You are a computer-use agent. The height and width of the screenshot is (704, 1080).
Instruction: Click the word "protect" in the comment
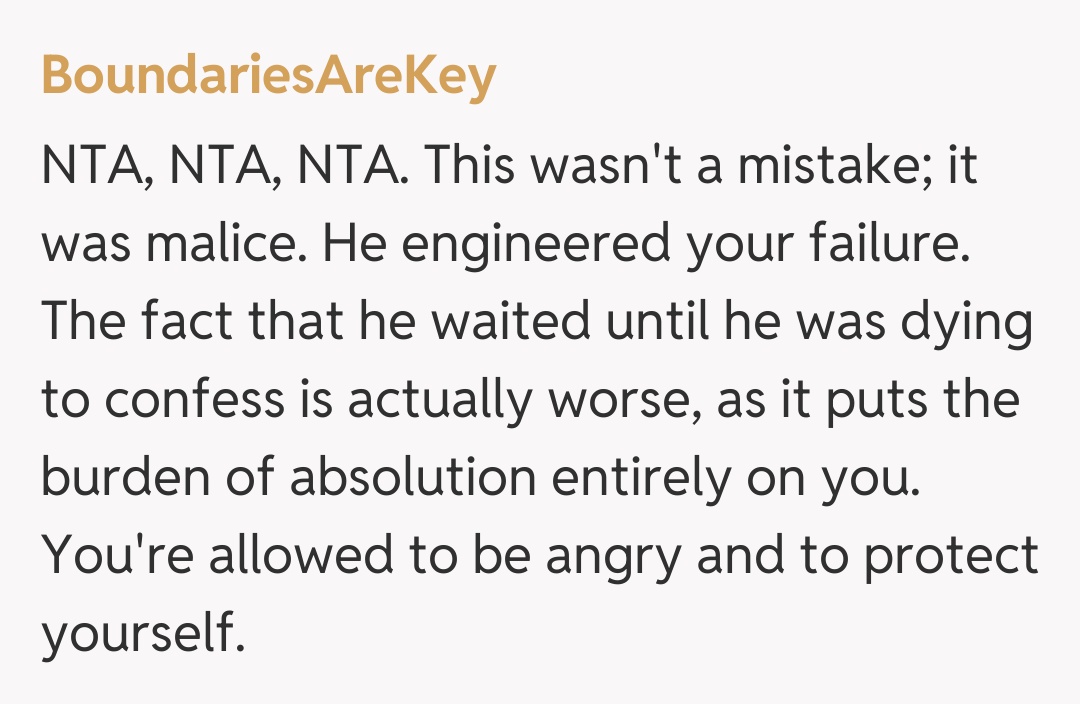point(950,557)
